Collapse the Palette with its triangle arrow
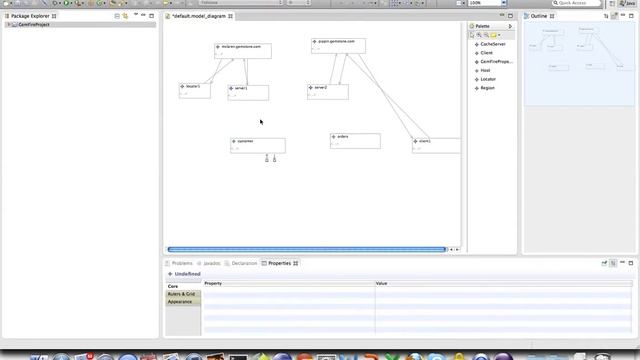 click(510, 26)
